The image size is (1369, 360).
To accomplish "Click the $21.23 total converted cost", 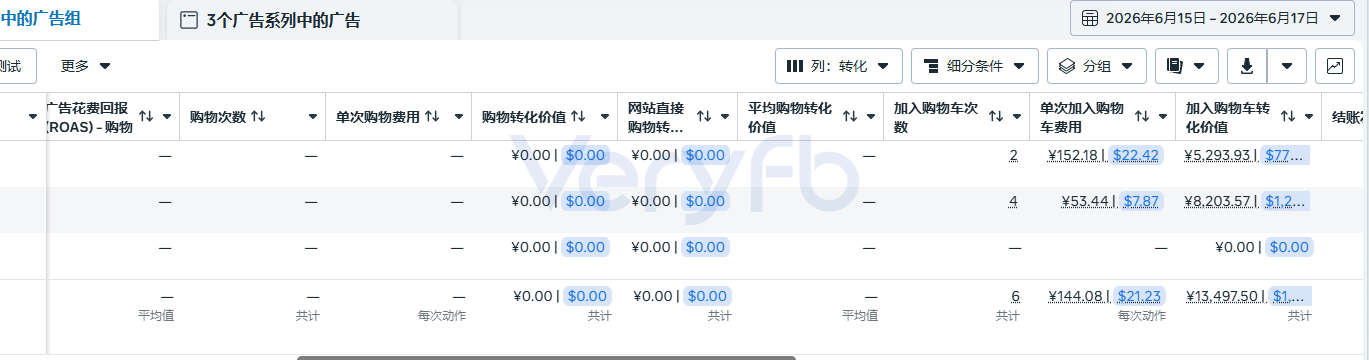I will tap(1139, 296).
